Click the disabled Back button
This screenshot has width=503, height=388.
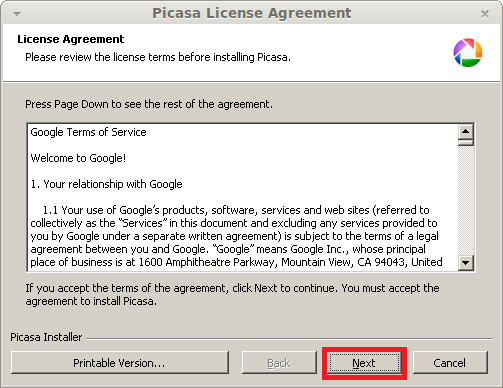(x=279, y=363)
